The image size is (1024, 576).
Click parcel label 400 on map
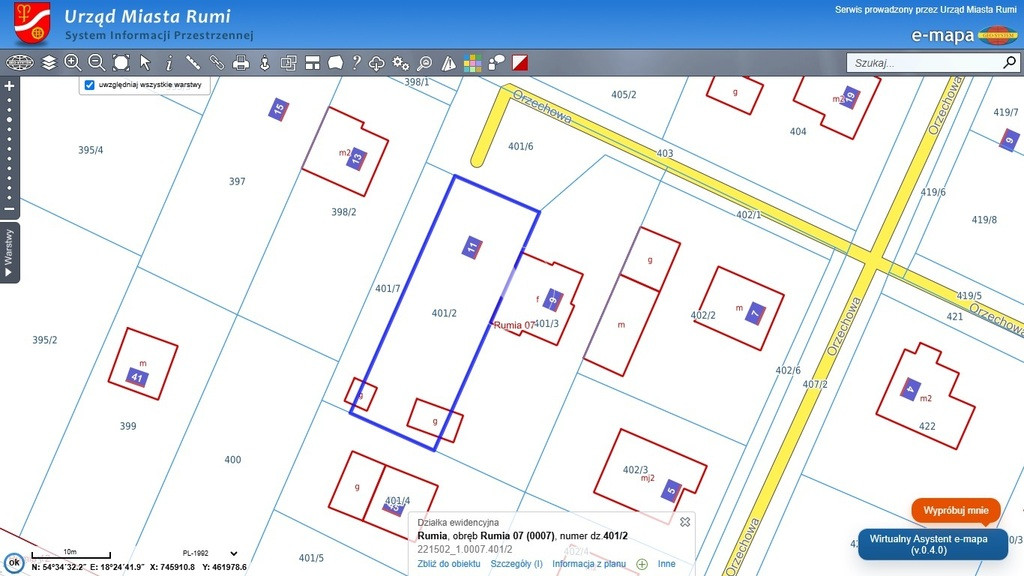(x=232, y=459)
